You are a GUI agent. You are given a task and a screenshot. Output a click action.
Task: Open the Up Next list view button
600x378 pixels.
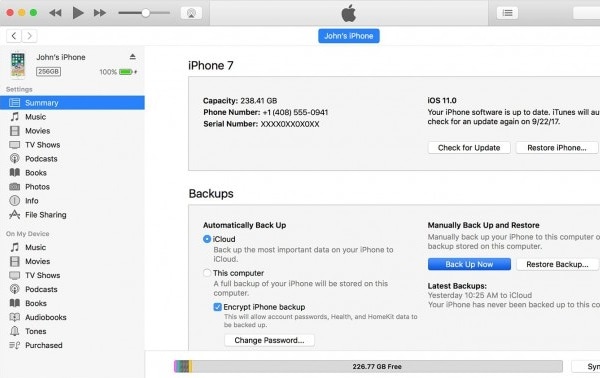pyautogui.click(x=507, y=13)
